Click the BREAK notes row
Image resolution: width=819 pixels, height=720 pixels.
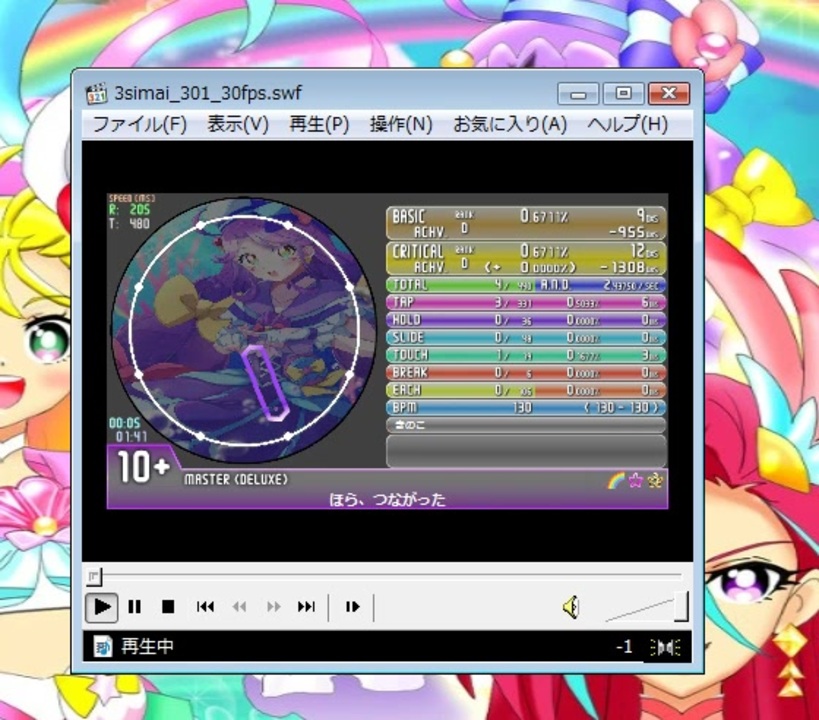click(526, 373)
